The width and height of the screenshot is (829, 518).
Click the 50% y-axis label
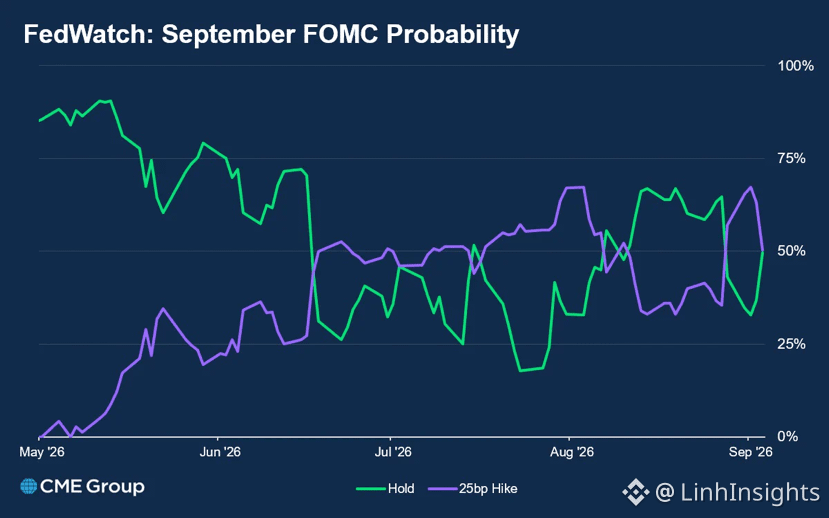(791, 251)
